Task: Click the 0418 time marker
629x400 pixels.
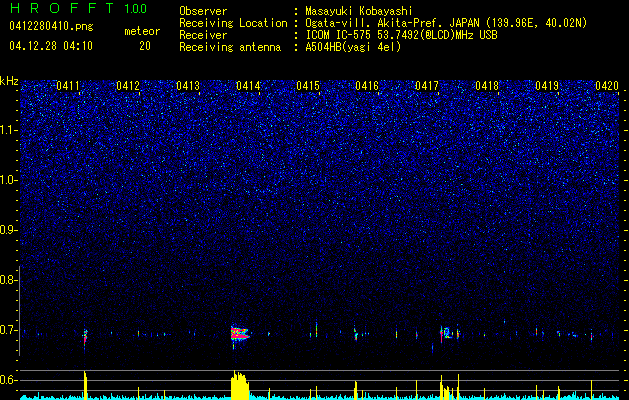Action: pos(487,85)
